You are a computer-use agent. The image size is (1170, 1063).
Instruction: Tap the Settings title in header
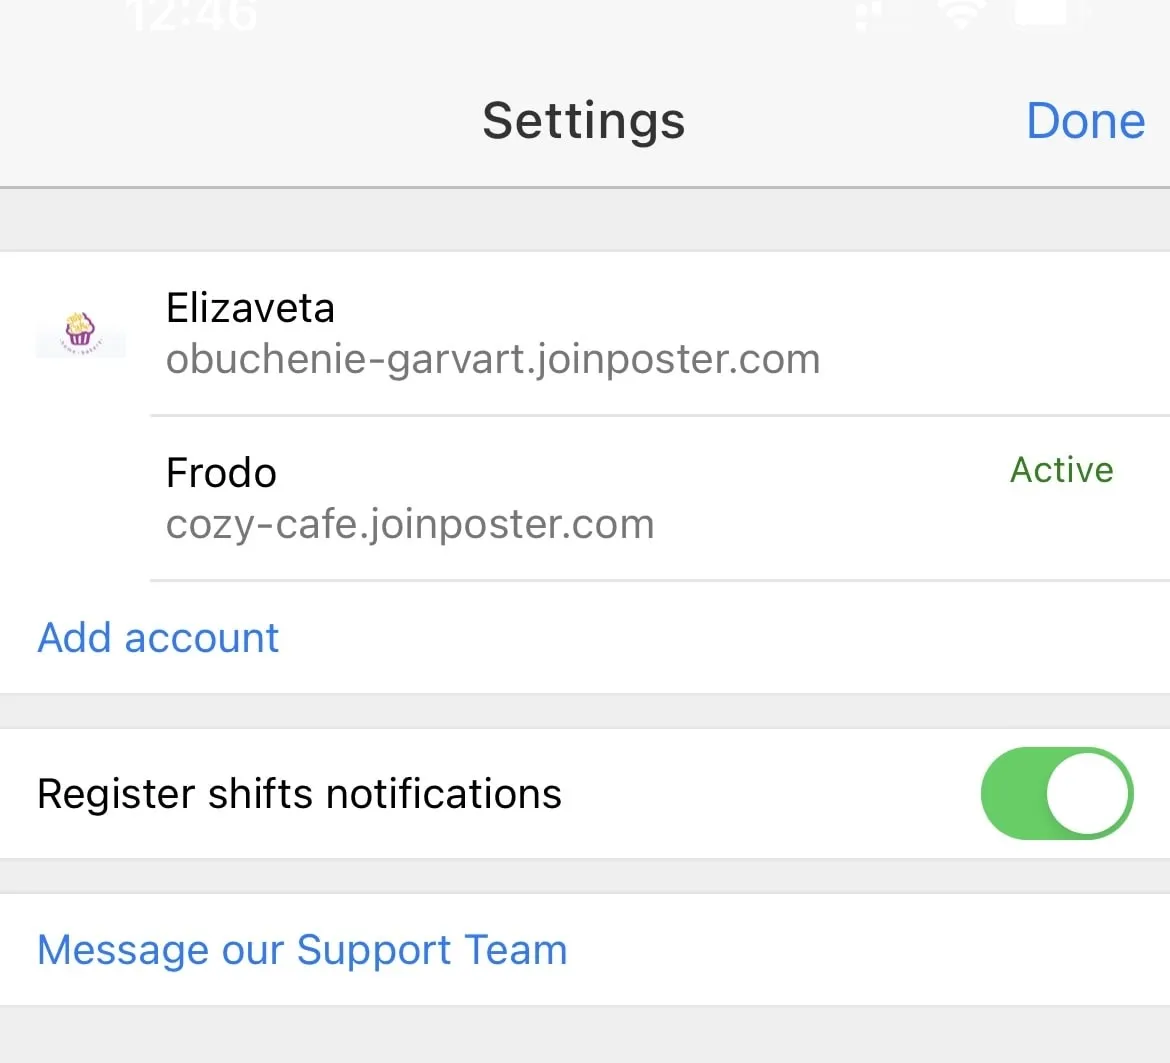(583, 121)
